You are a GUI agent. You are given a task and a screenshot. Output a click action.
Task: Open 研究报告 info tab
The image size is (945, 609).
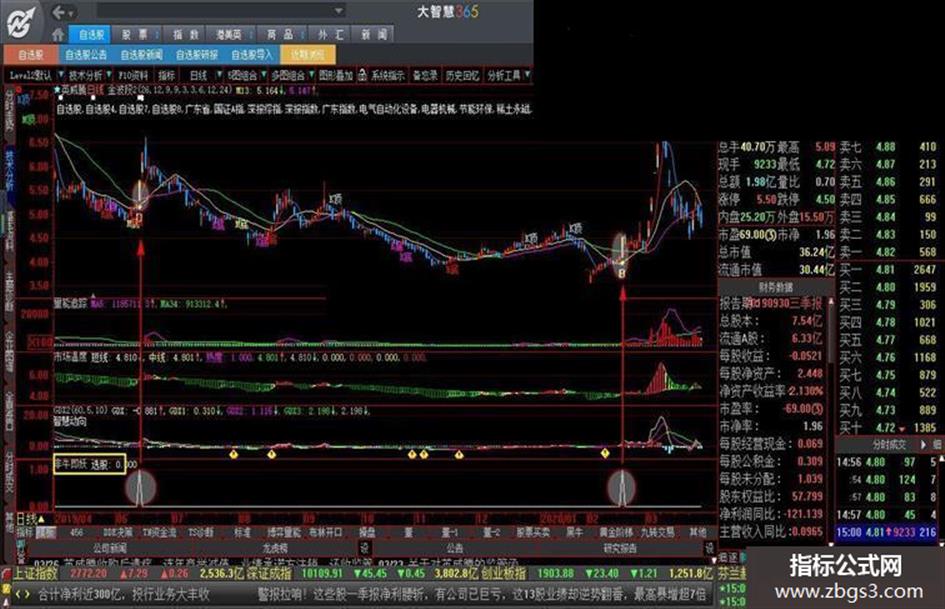pos(620,548)
